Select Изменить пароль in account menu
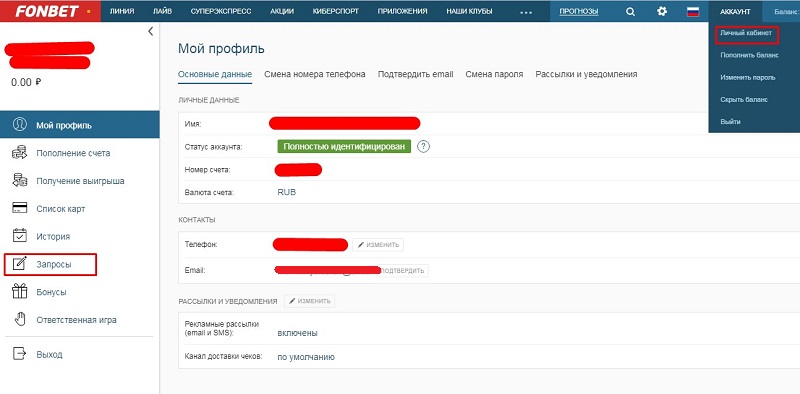The image size is (800, 394). coord(748,78)
